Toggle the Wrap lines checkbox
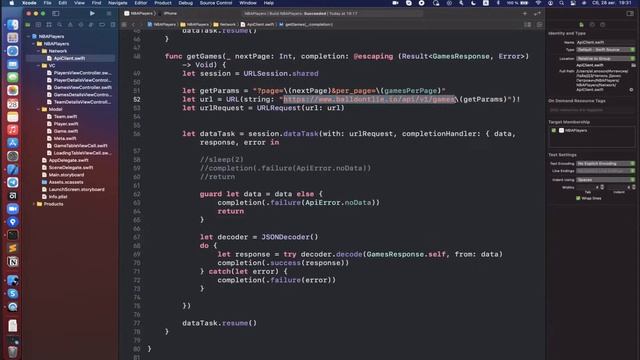The height and width of the screenshot is (360, 640). (578, 198)
